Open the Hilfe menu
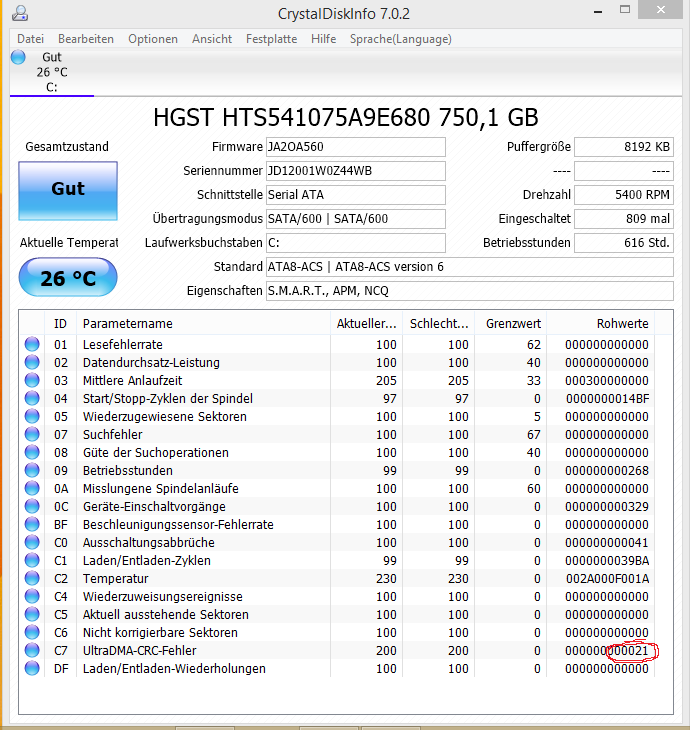This screenshot has height=730, width=690. (324, 39)
